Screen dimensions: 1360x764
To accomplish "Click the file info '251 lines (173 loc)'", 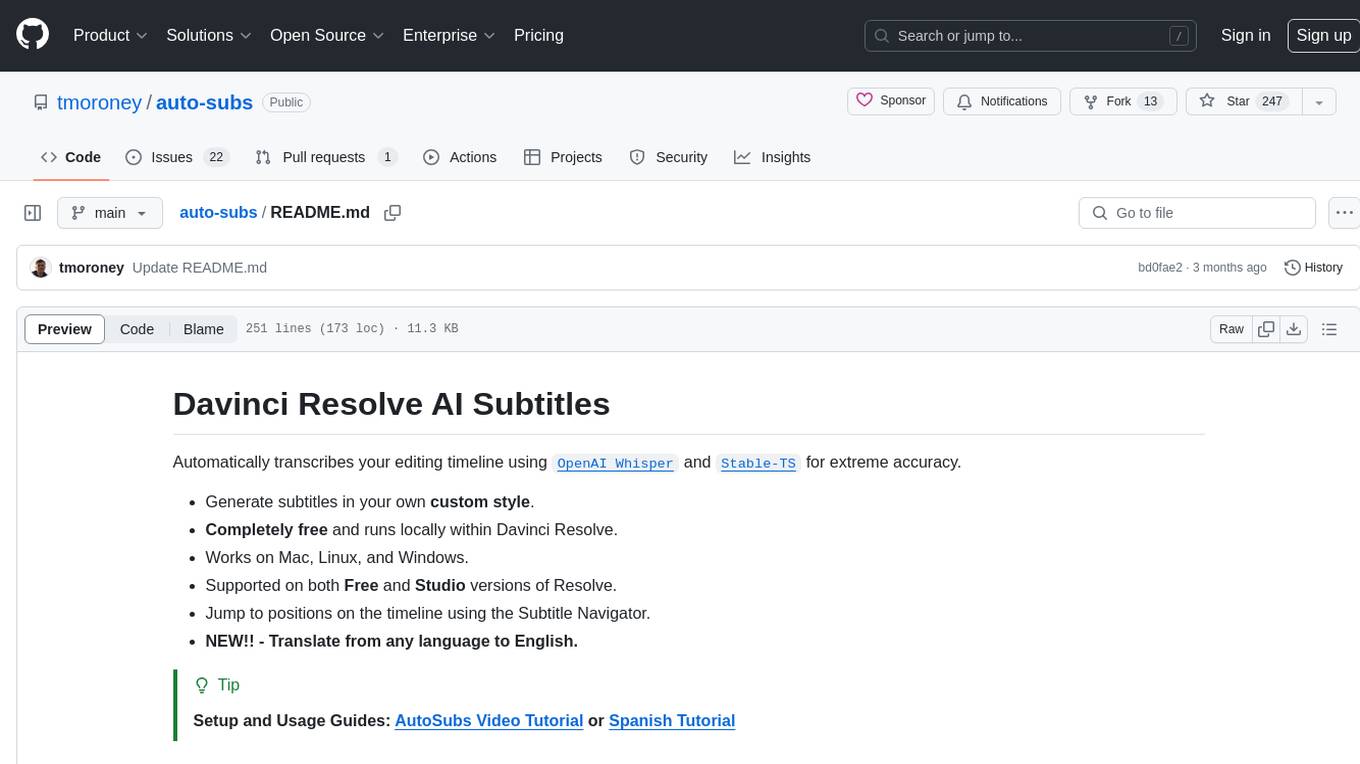I will pyautogui.click(x=315, y=329).
